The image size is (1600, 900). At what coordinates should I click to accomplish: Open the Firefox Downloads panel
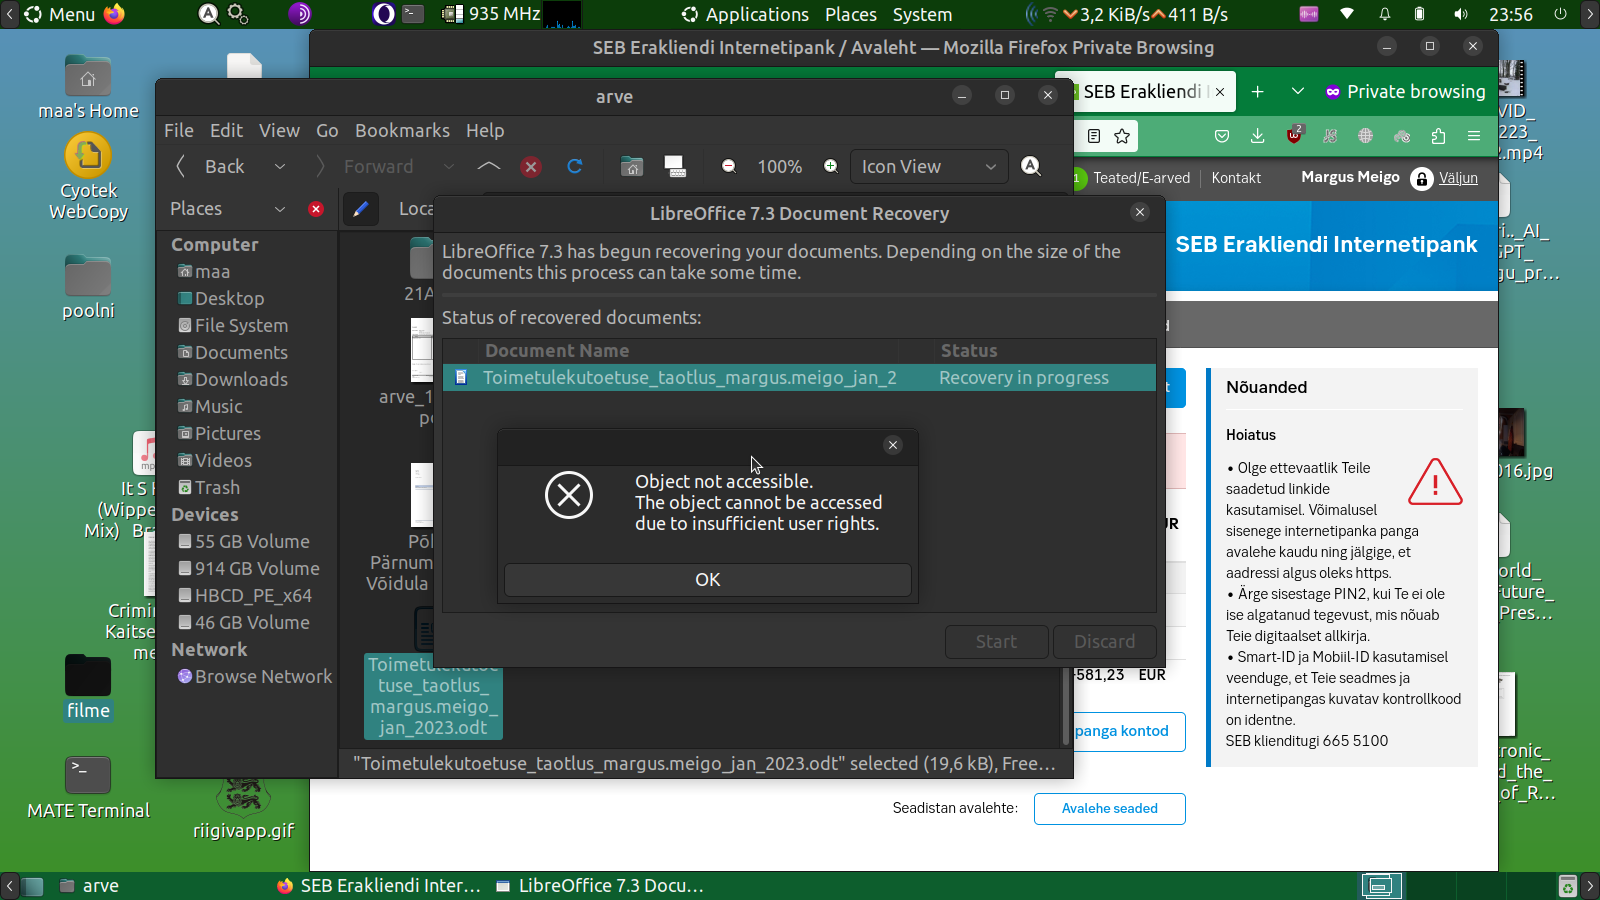[x=1258, y=136]
